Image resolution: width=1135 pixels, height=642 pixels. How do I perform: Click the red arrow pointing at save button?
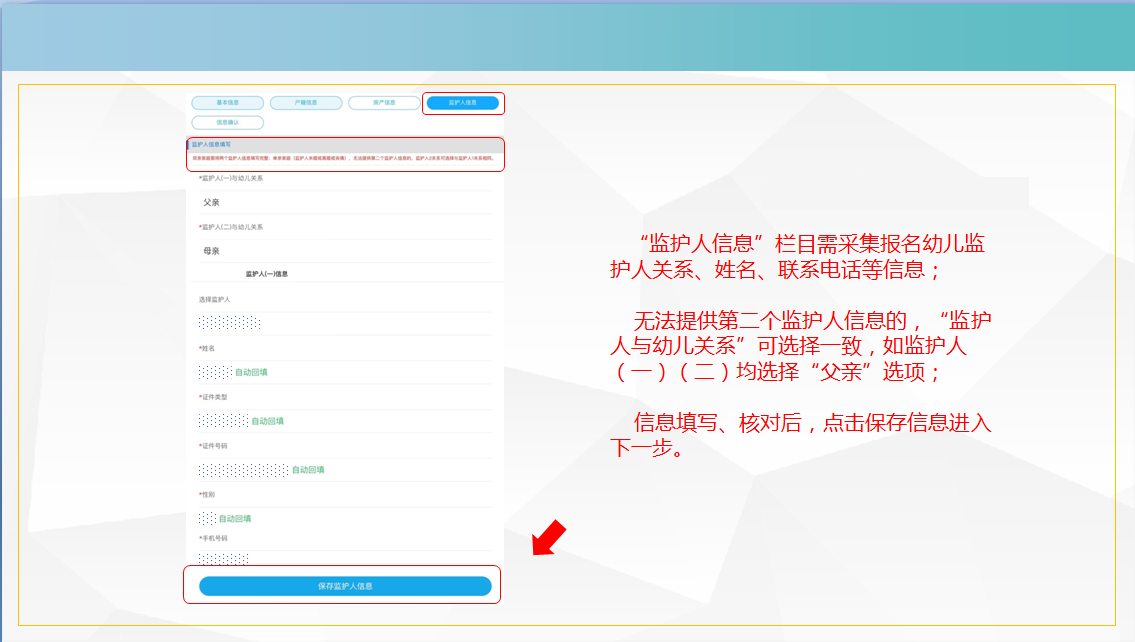click(x=548, y=538)
